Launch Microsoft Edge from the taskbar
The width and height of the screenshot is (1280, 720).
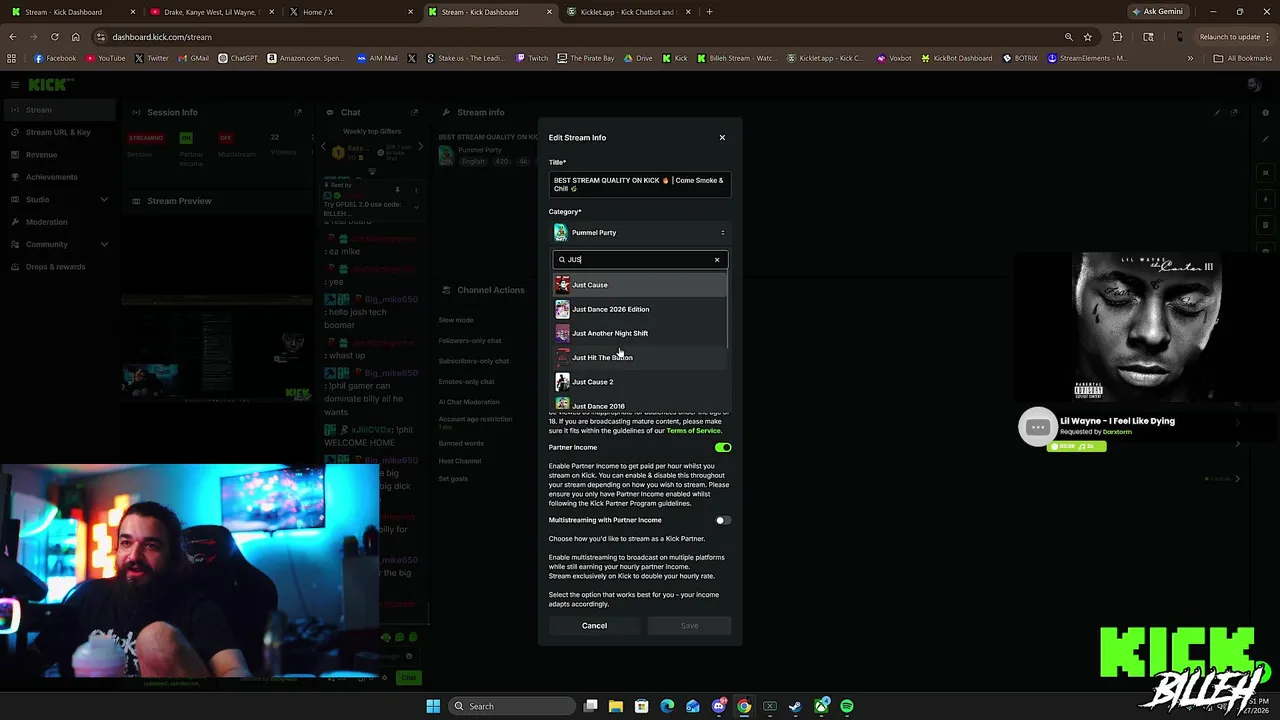click(667, 706)
